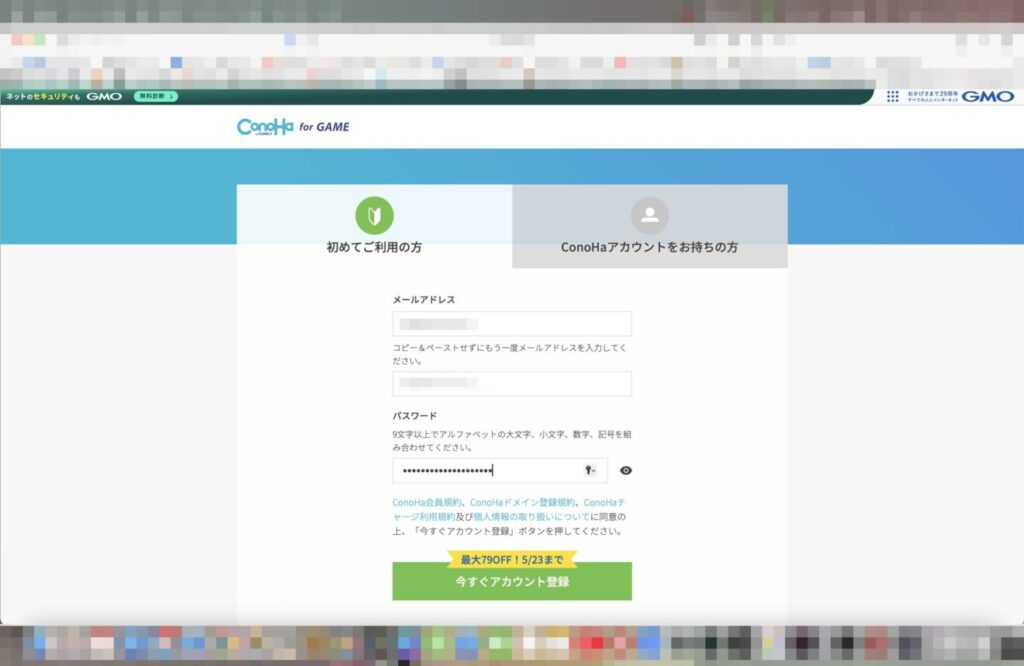Focus the メールアドレス input field
Viewport: 1024px width, 666px height.
pos(512,324)
